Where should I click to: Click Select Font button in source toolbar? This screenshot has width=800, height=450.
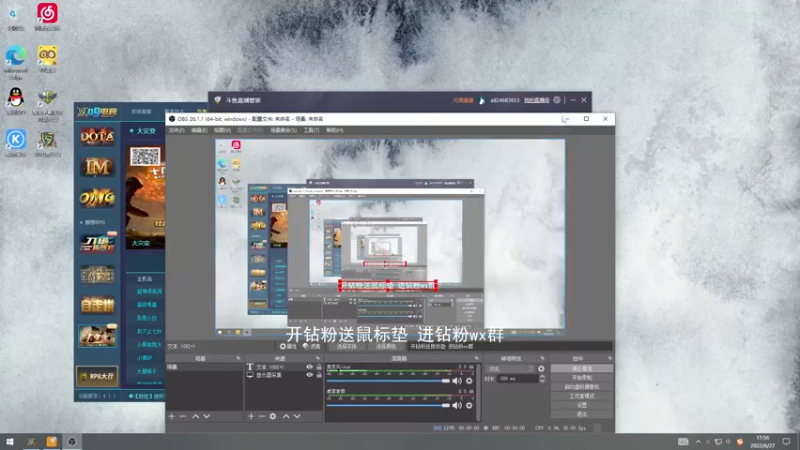[x=346, y=346]
